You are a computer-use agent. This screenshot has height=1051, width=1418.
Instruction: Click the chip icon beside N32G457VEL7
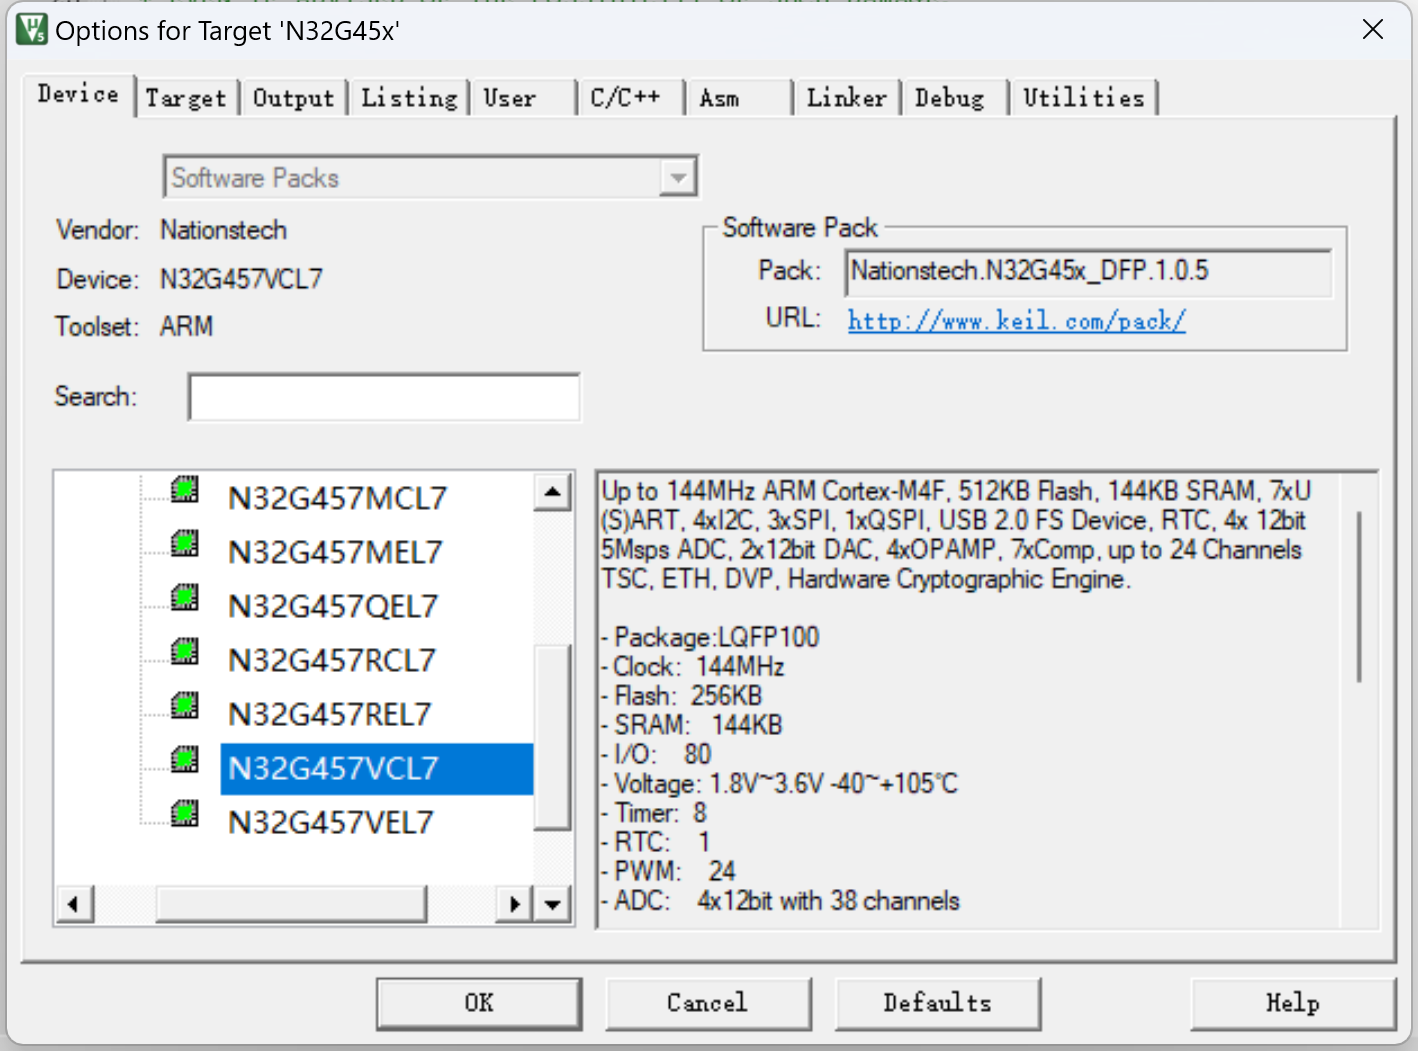[x=185, y=814]
